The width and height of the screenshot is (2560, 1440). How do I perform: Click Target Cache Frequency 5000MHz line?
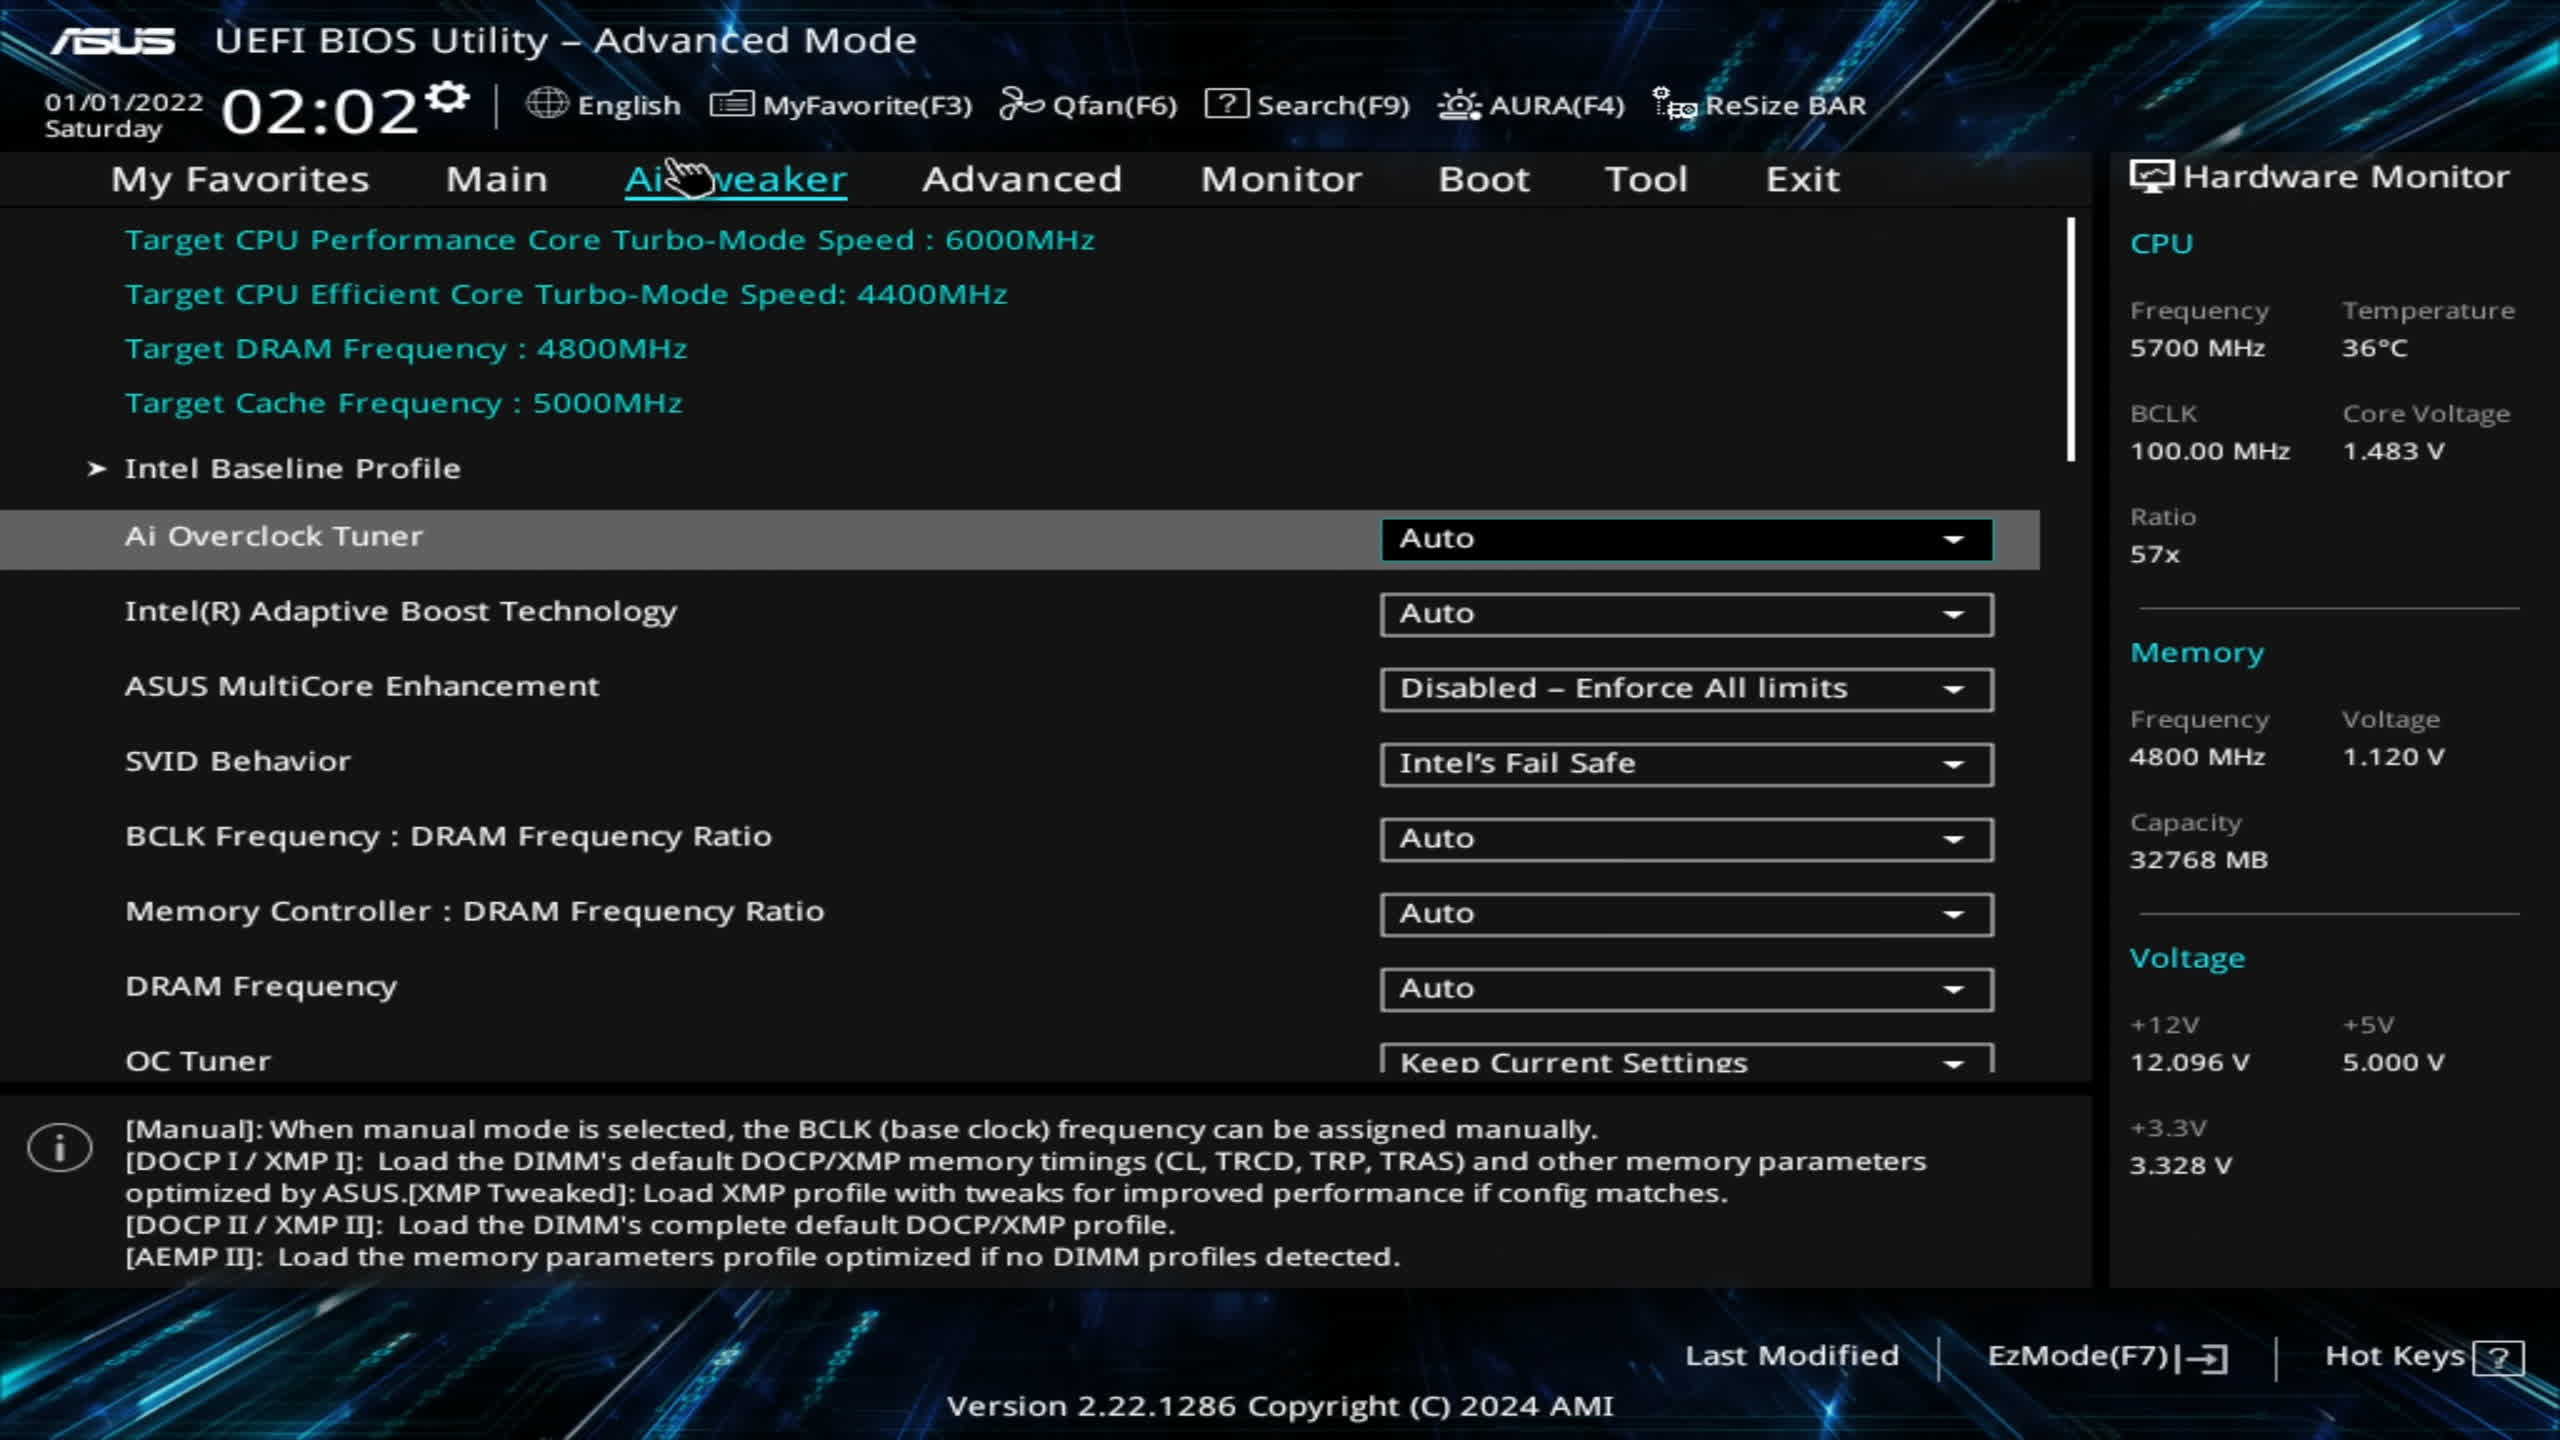404,403
